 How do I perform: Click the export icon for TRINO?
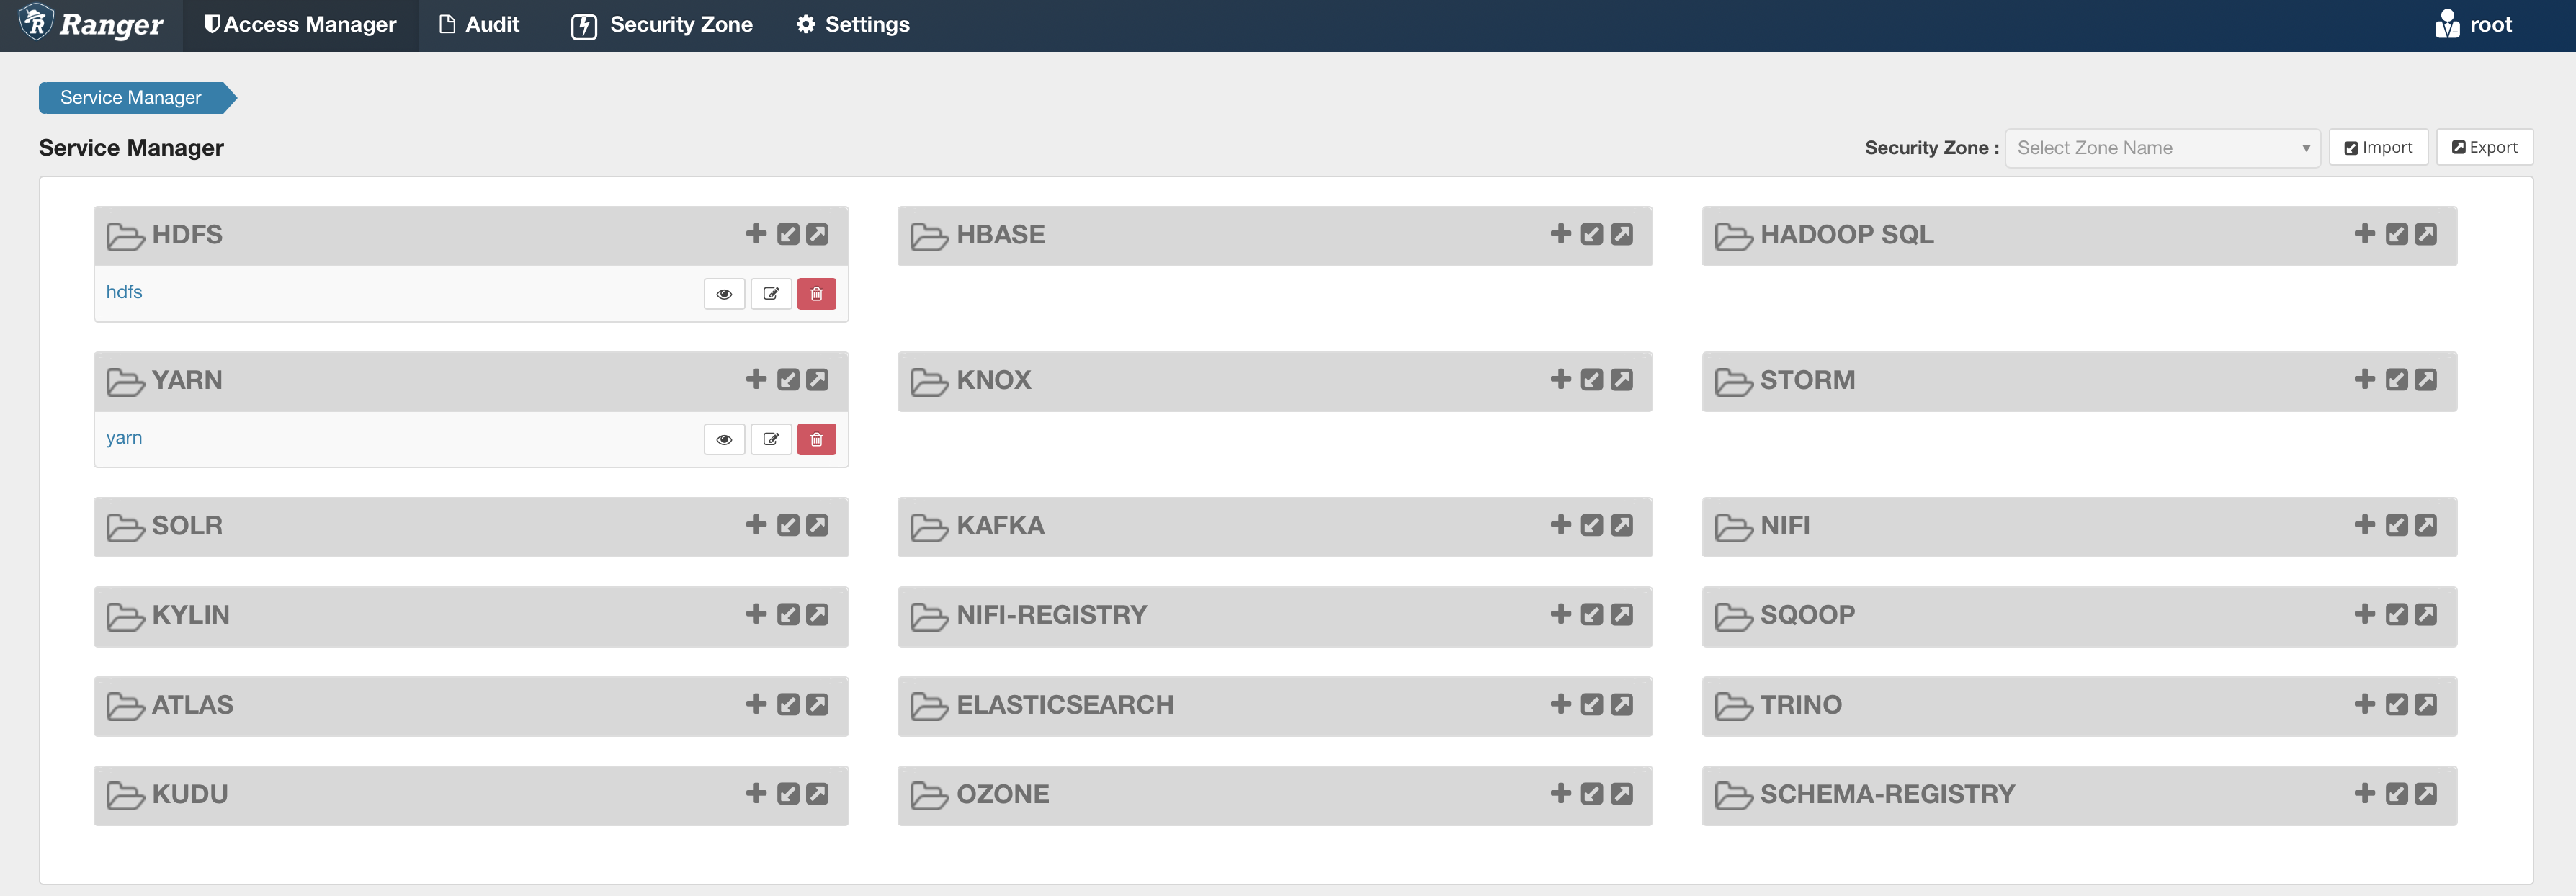[x=2426, y=705]
